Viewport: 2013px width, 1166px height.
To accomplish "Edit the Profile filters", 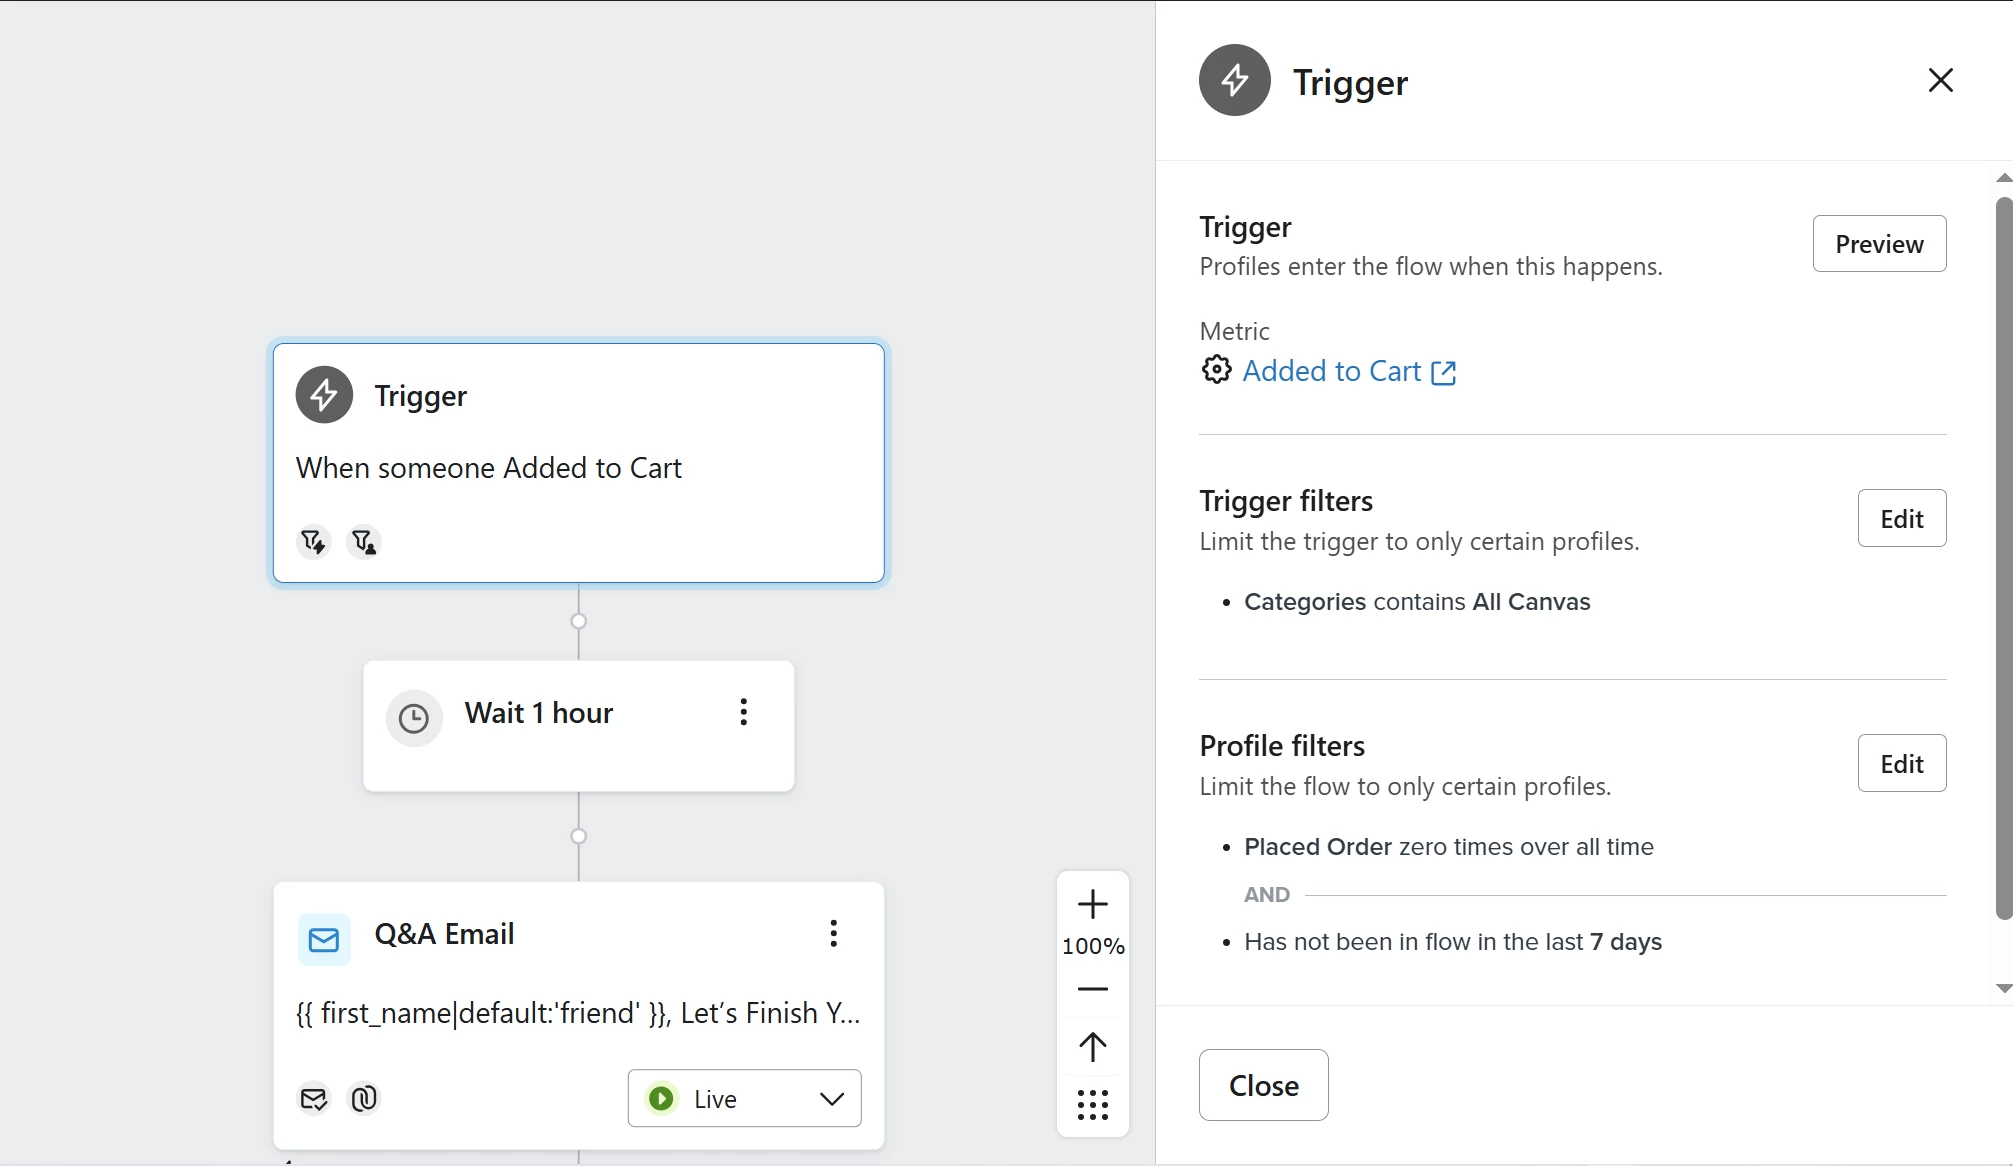I will 1902,763.
